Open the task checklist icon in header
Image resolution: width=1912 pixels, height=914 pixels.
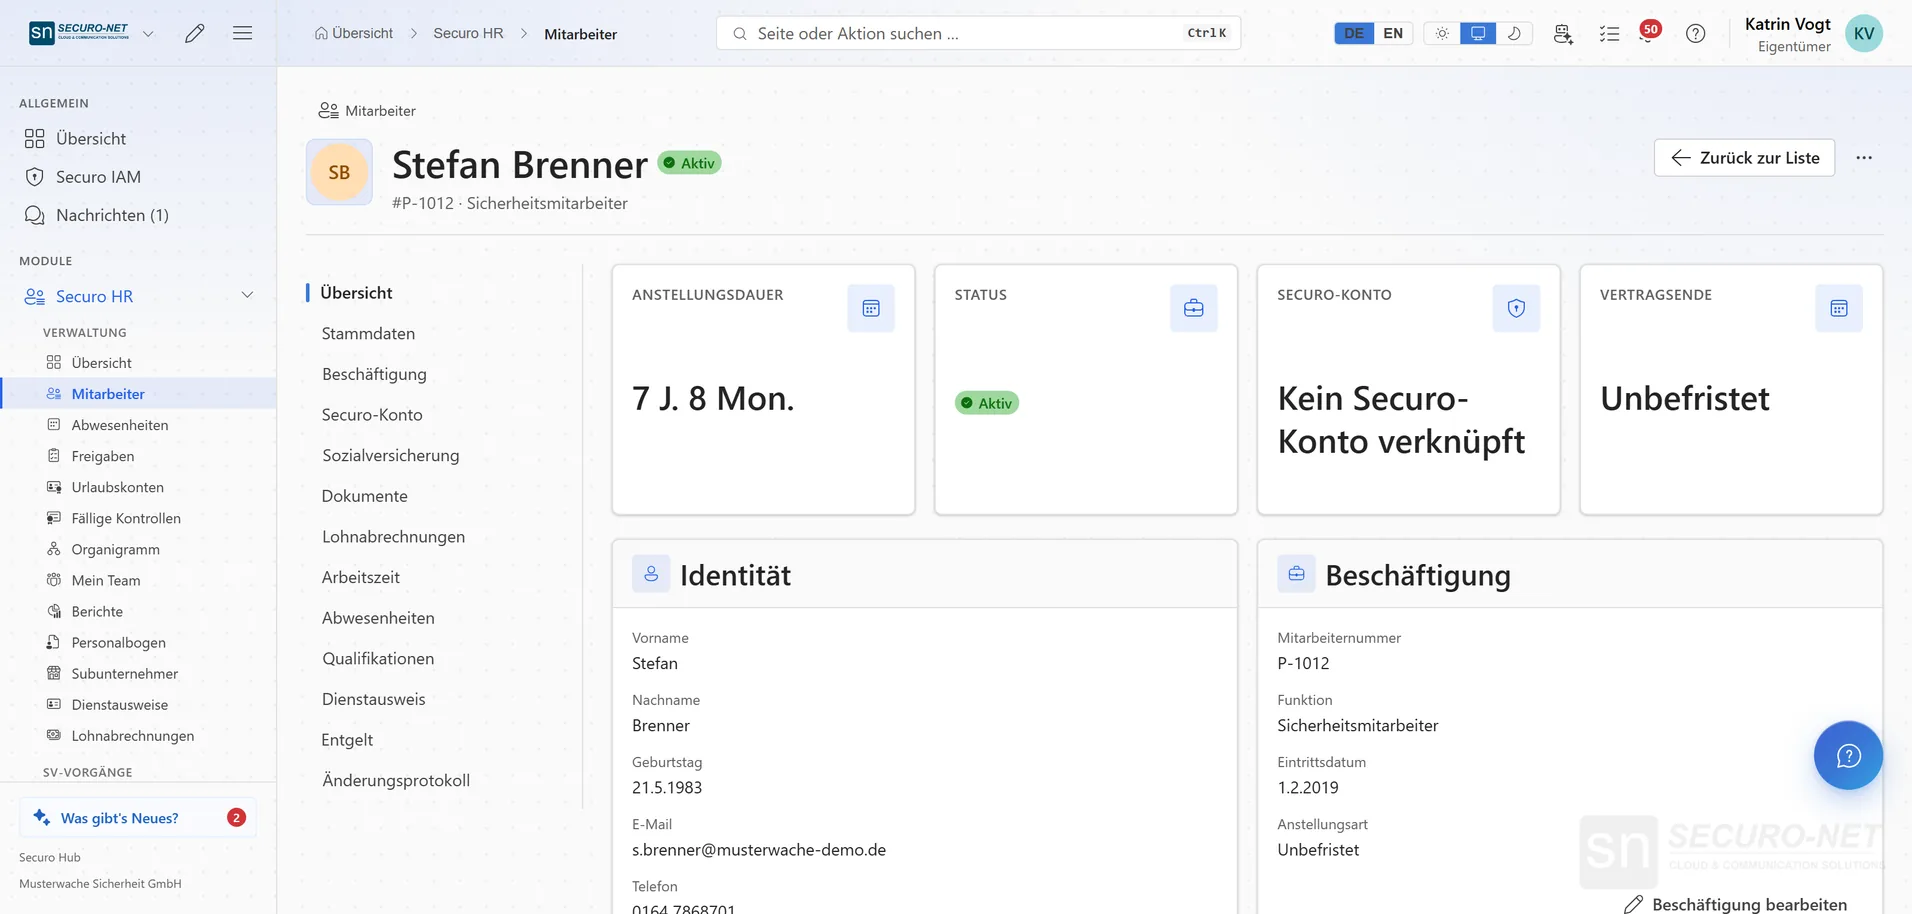click(x=1609, y=34)
